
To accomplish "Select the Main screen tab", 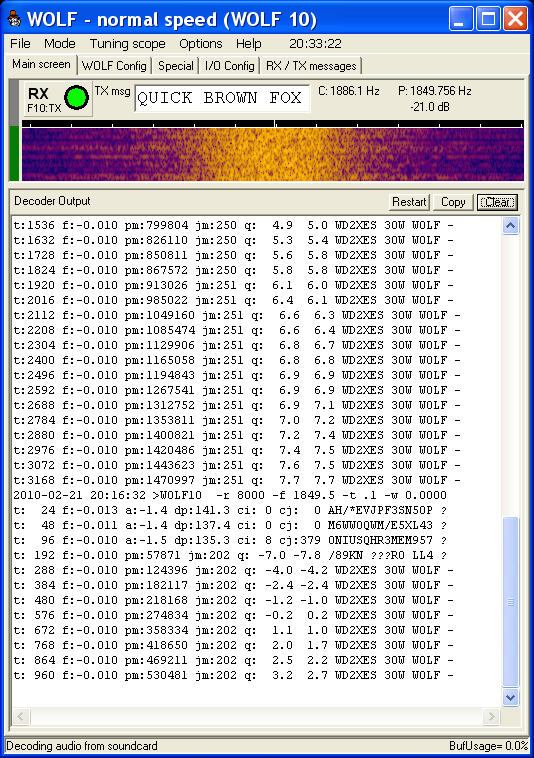I will tap(41, 64).
